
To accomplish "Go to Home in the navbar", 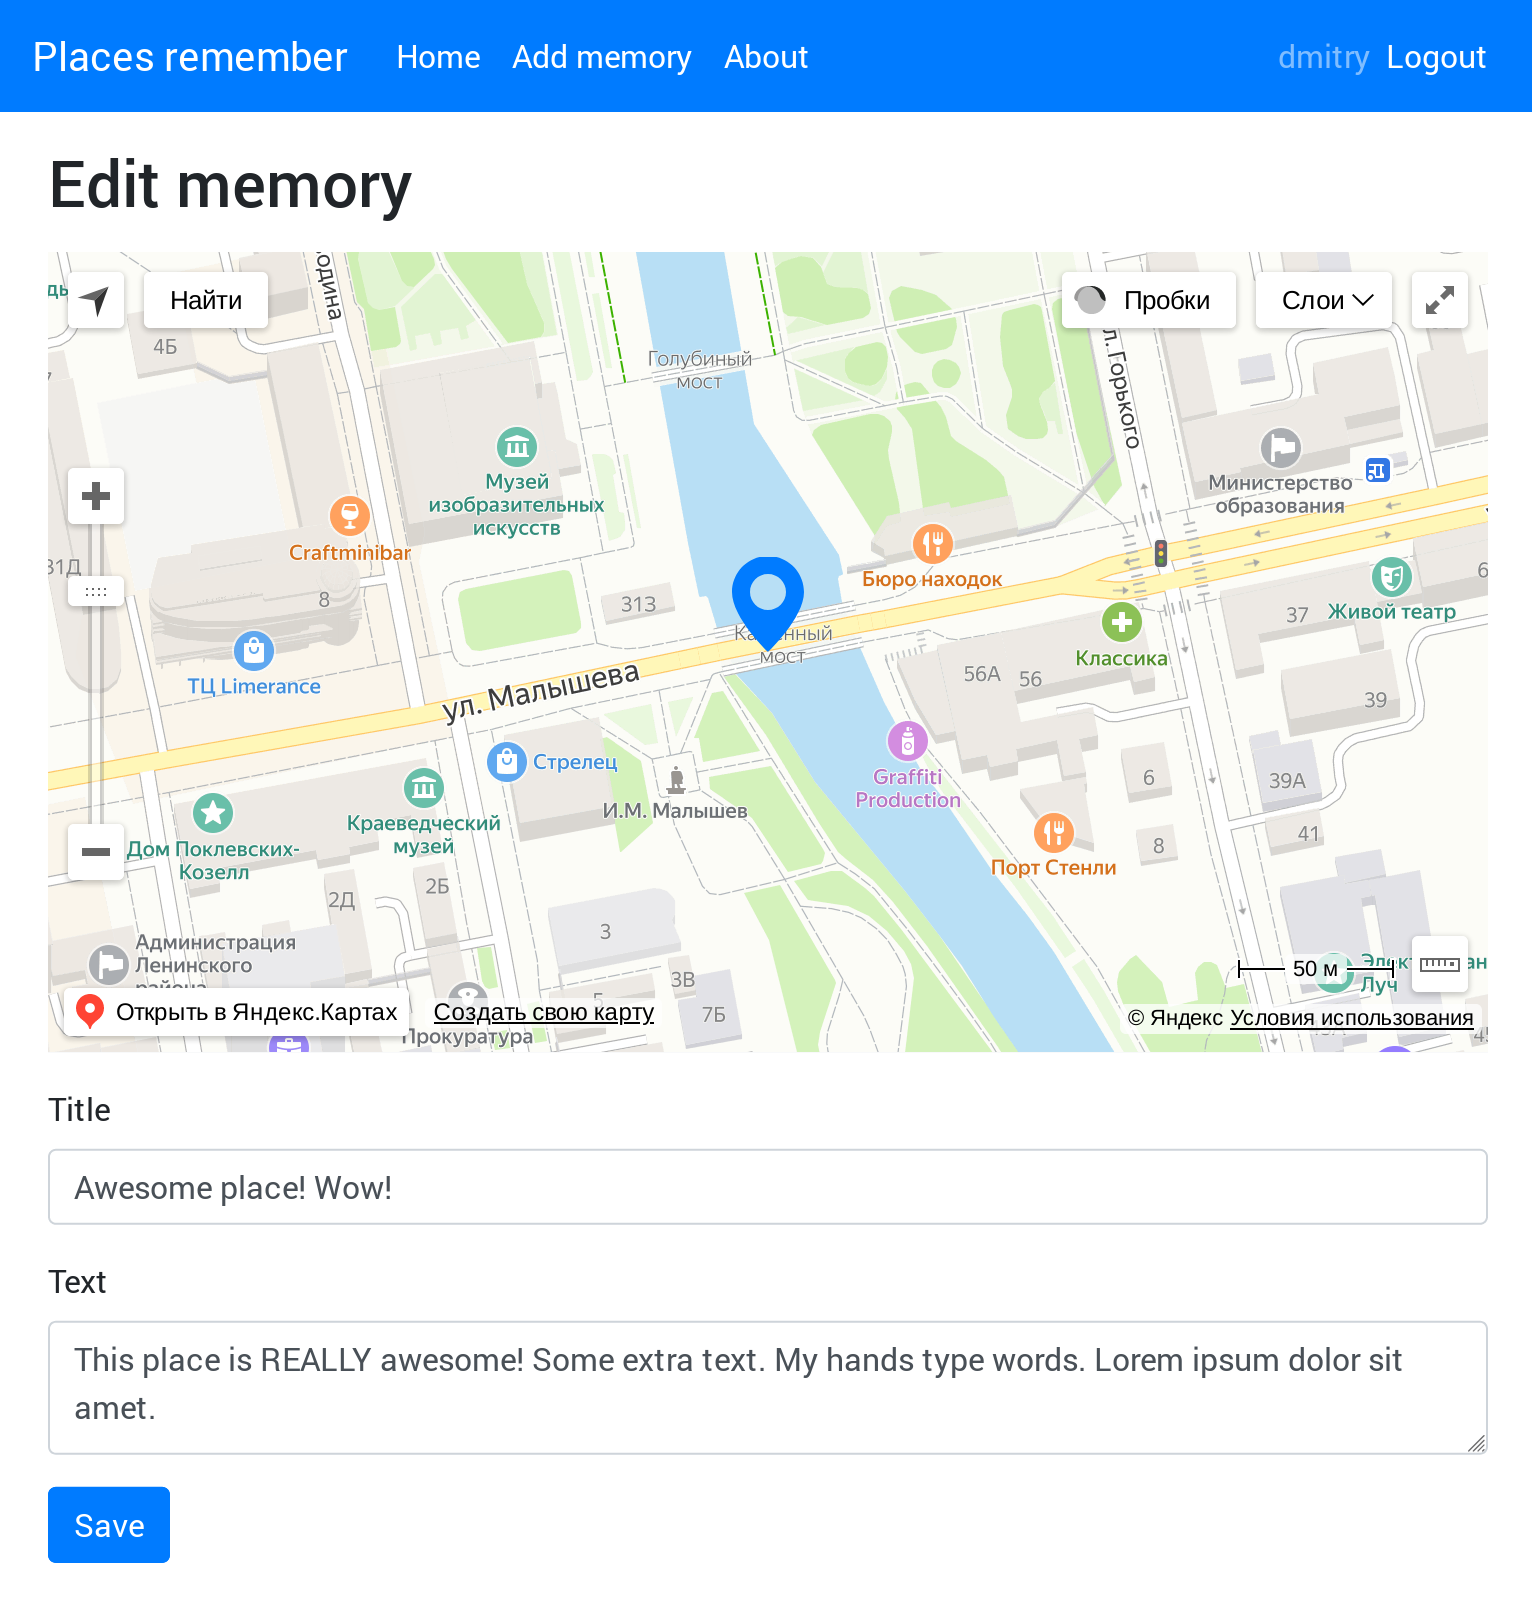I will click(x=438, y=57).
